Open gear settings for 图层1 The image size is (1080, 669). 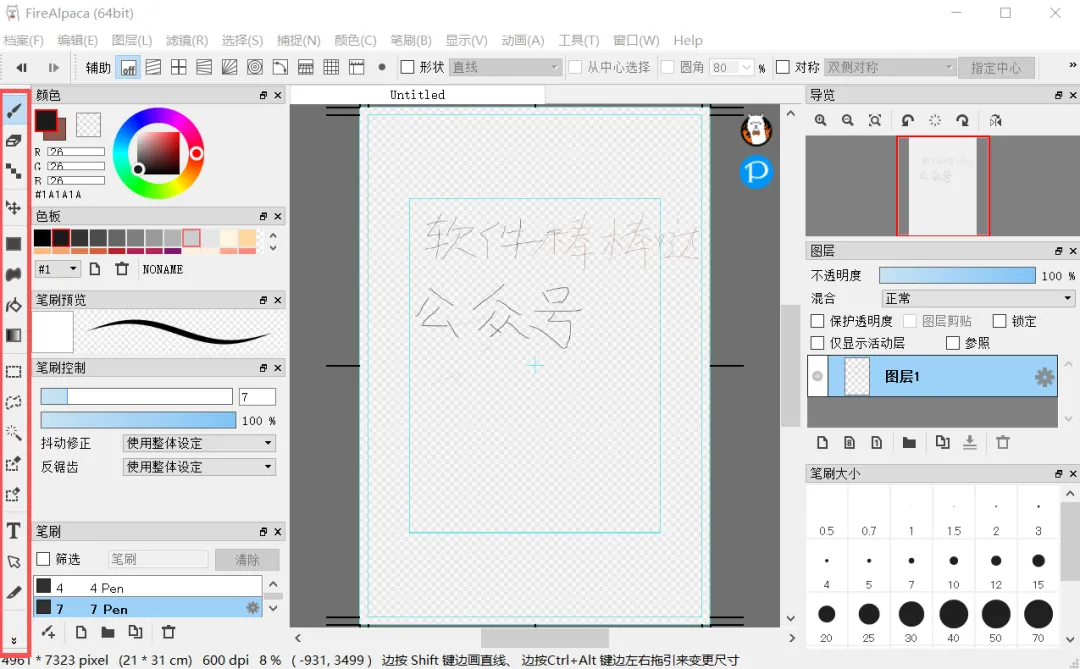1044,377
